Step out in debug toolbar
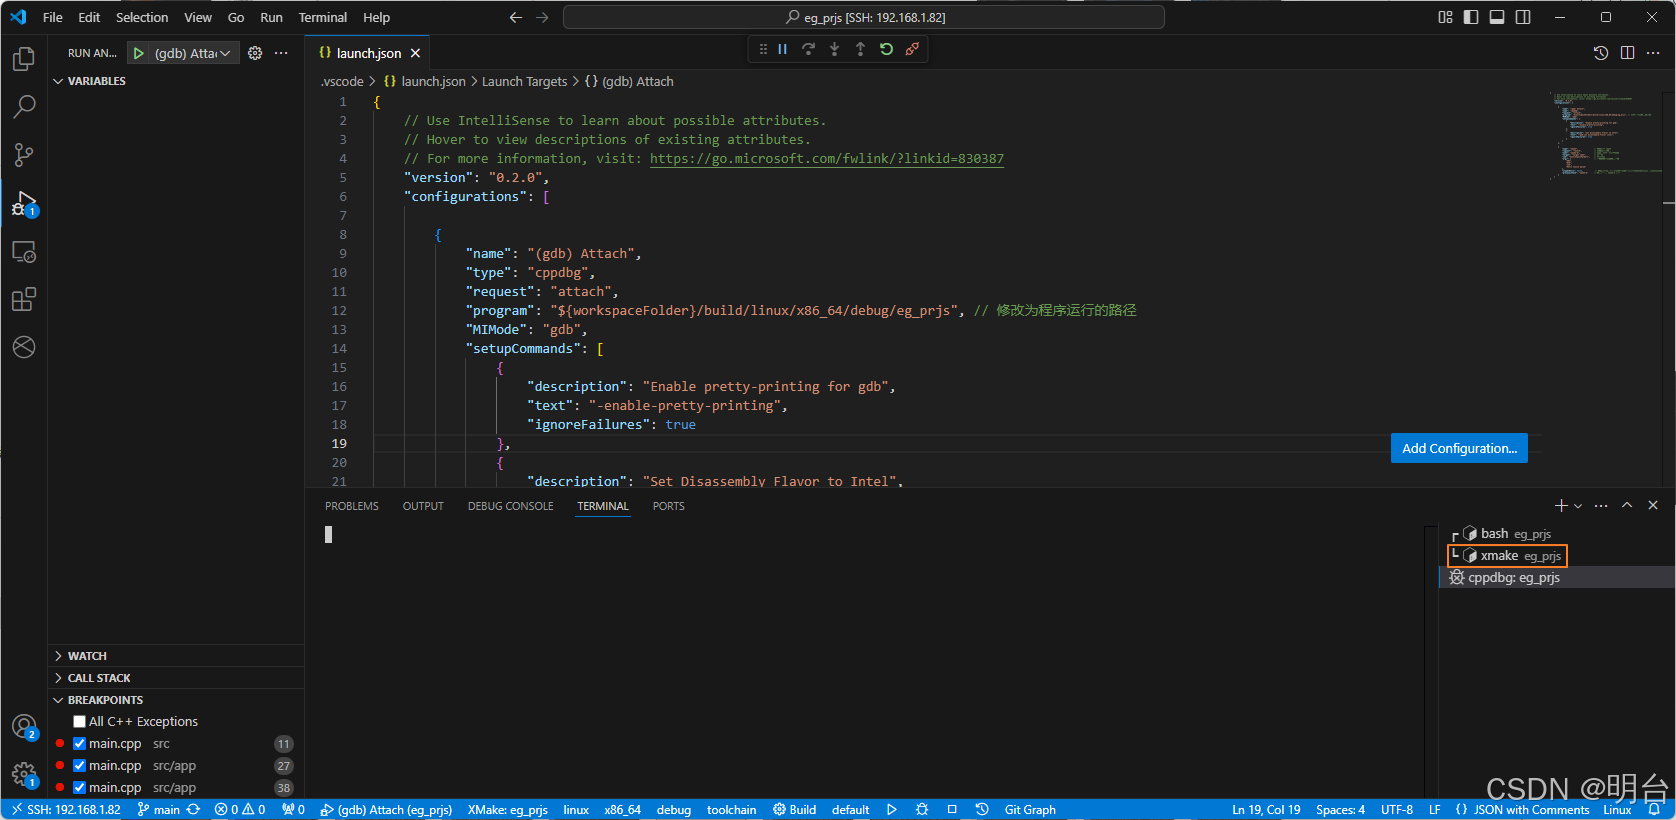Viewport: 1676px width, 820px height. pos(860,49)
